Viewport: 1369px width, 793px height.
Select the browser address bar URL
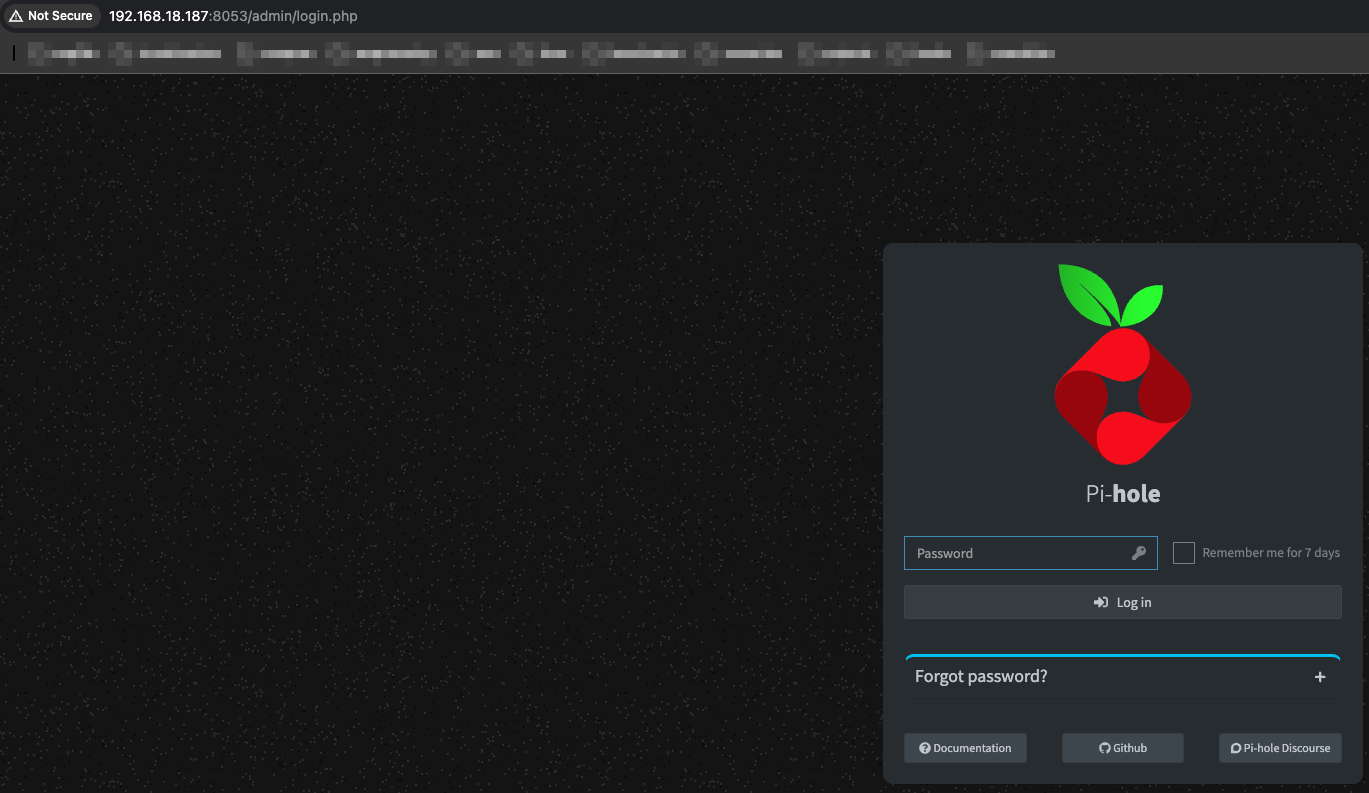233,16
